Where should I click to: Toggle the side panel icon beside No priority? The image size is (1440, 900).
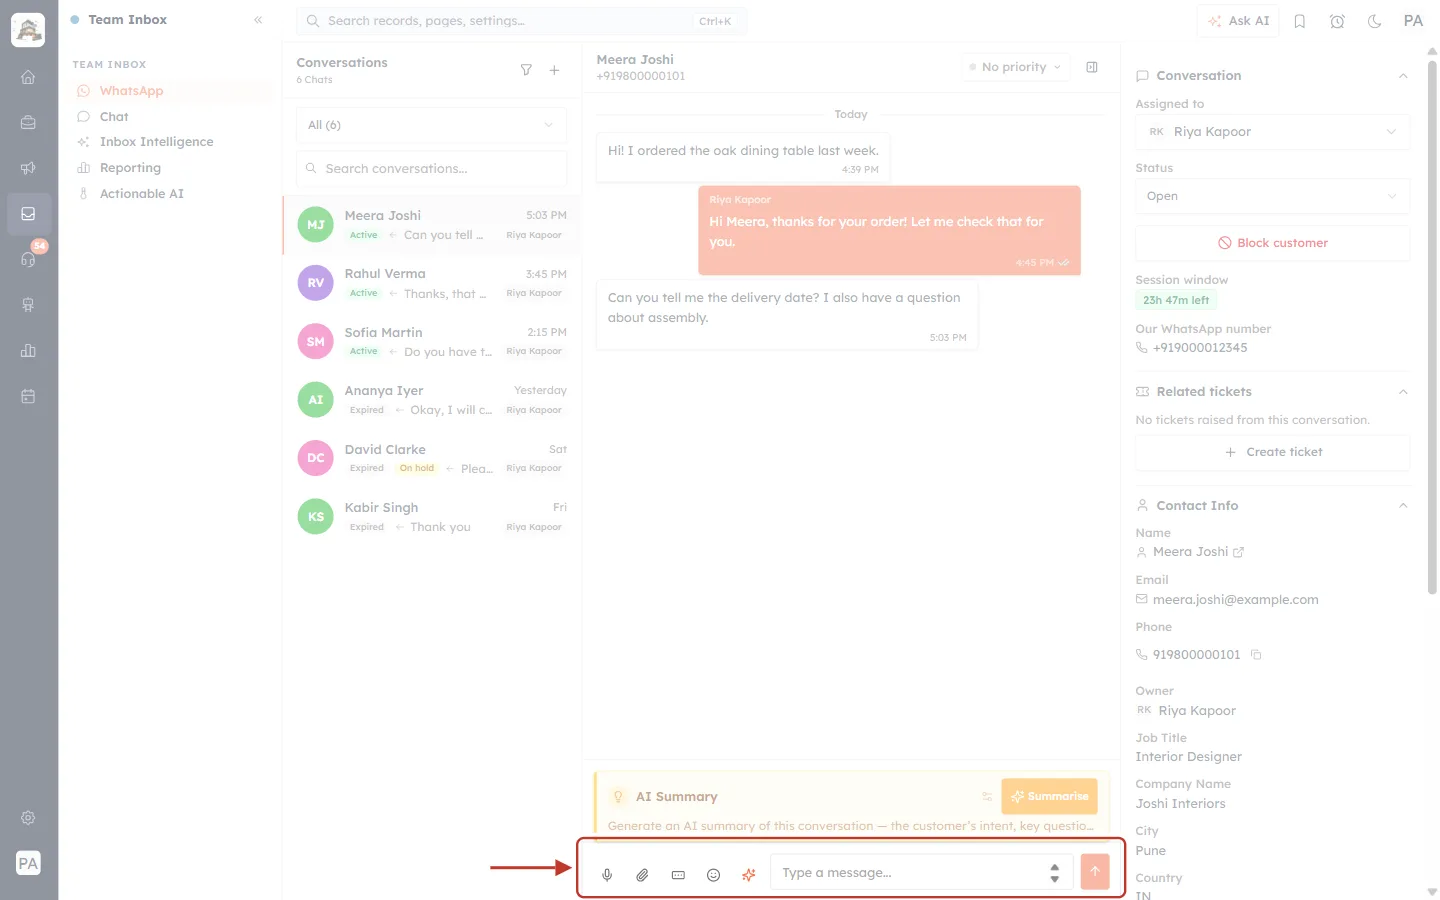[1092, 67]
